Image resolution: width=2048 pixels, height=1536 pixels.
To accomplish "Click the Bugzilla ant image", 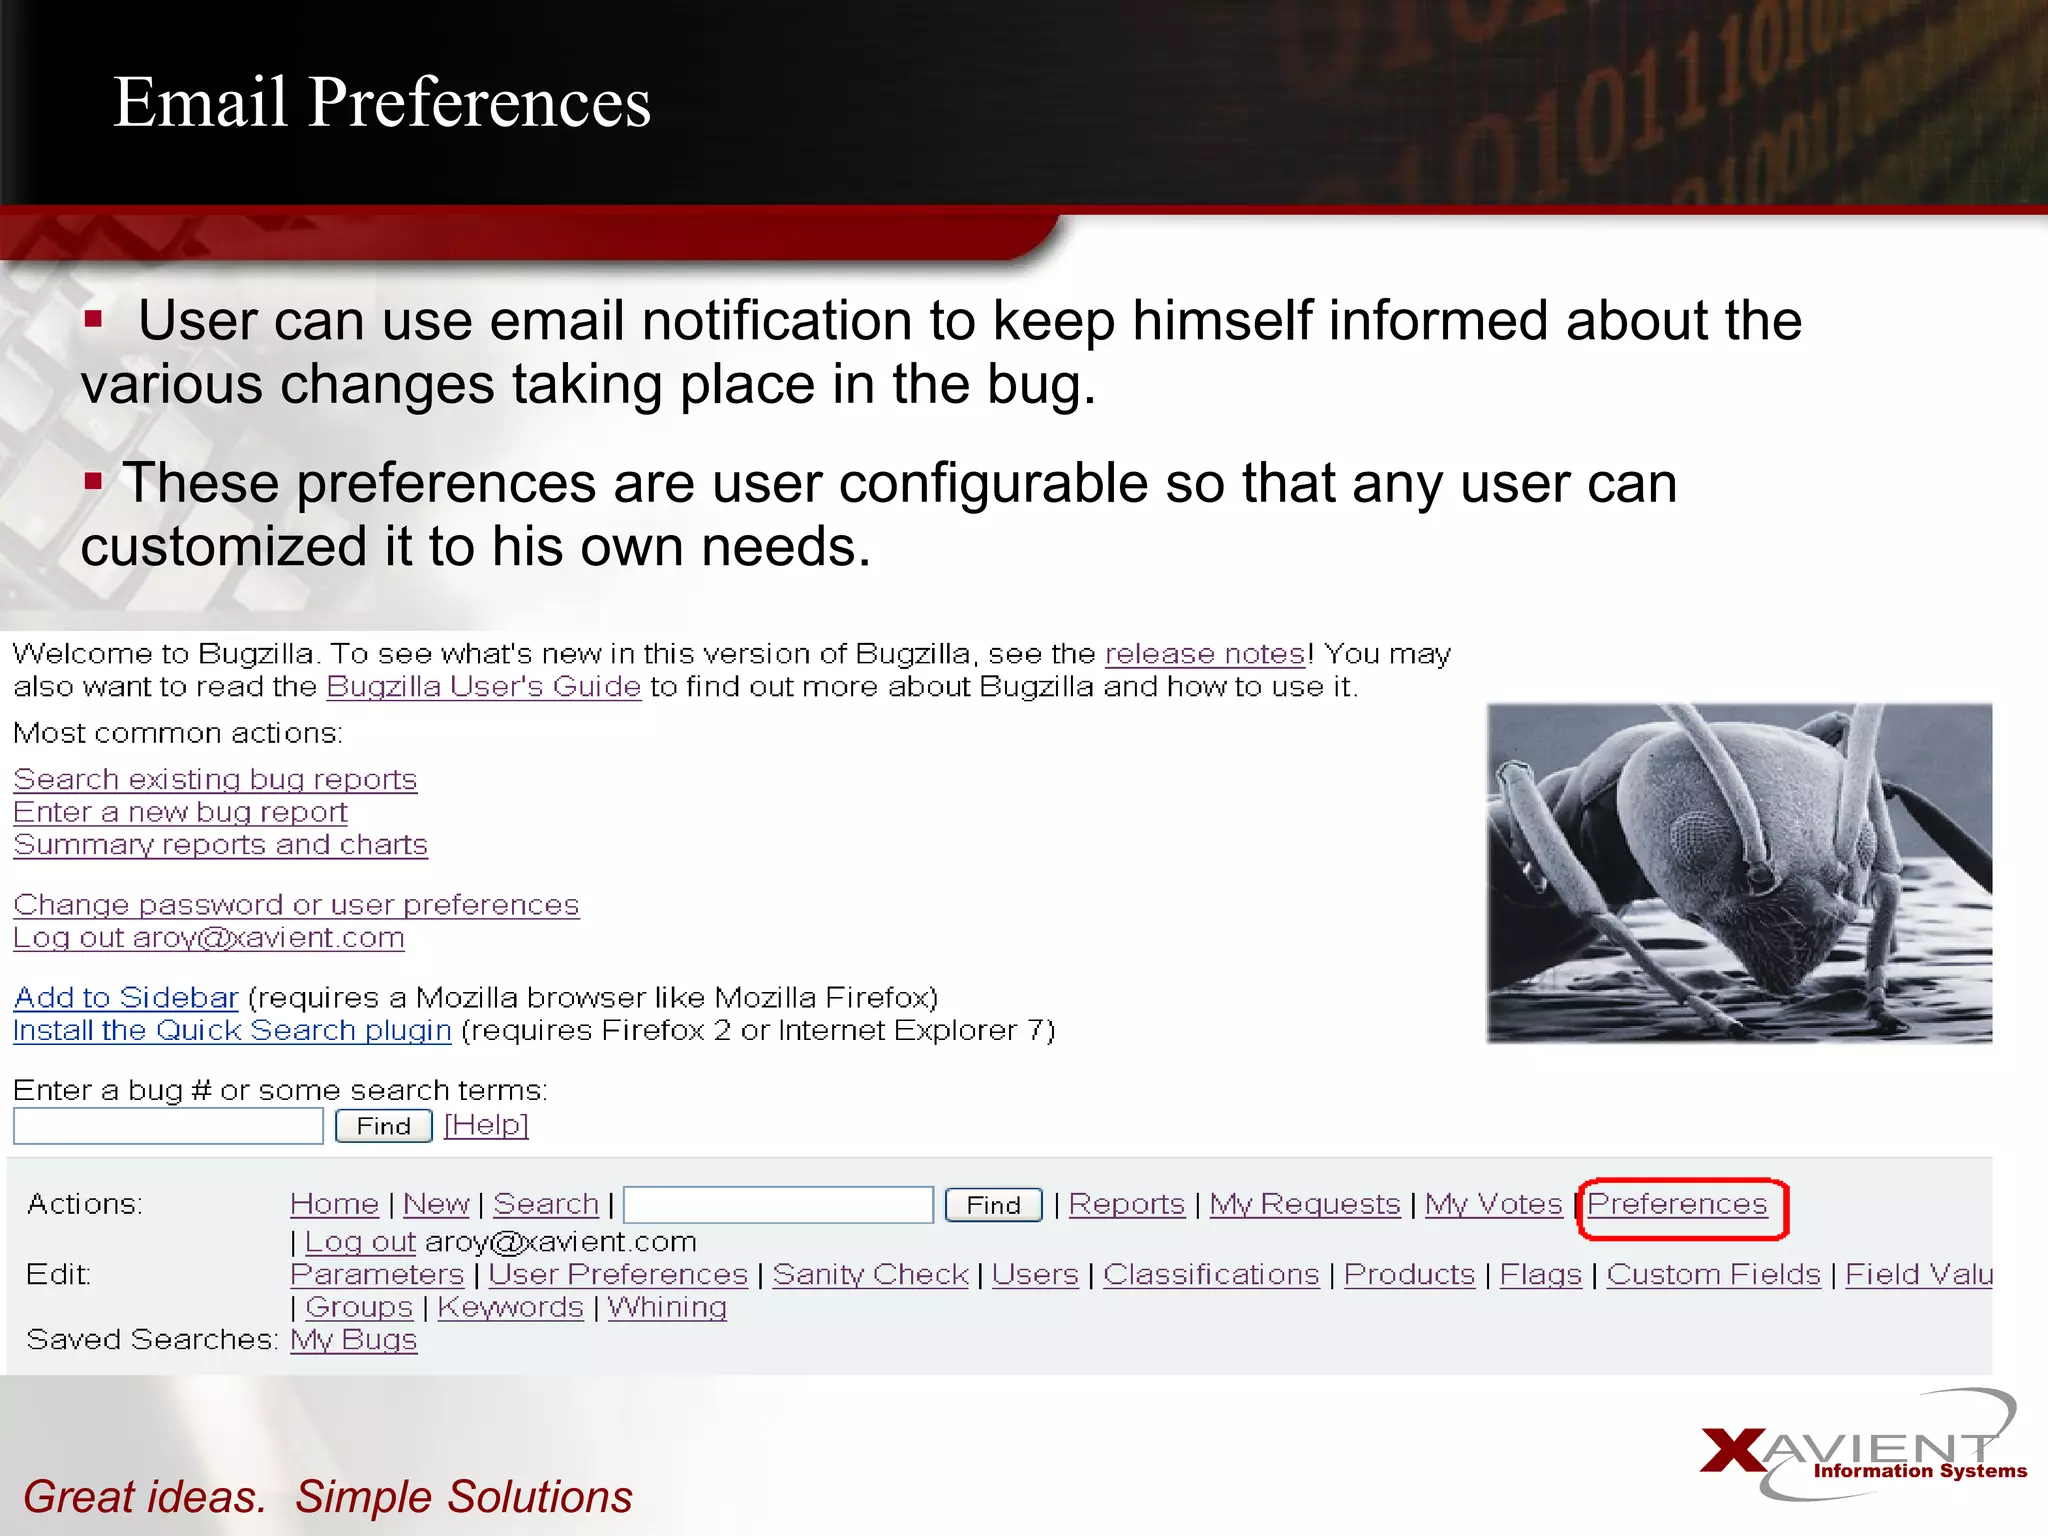I will tap(1739, 874).
